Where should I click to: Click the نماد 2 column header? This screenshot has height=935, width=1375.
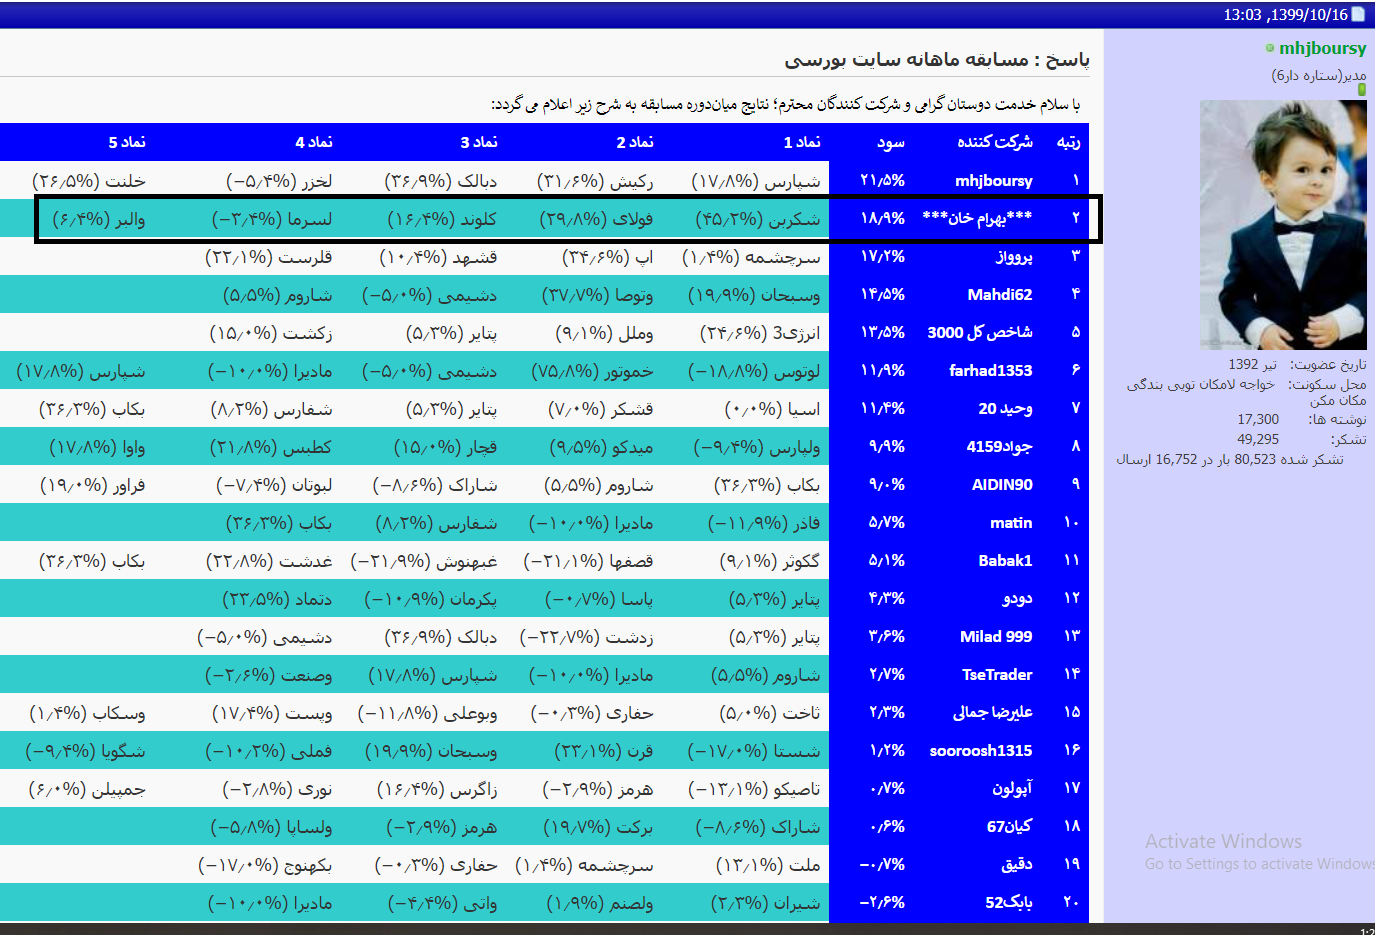(x=635, y=142)
